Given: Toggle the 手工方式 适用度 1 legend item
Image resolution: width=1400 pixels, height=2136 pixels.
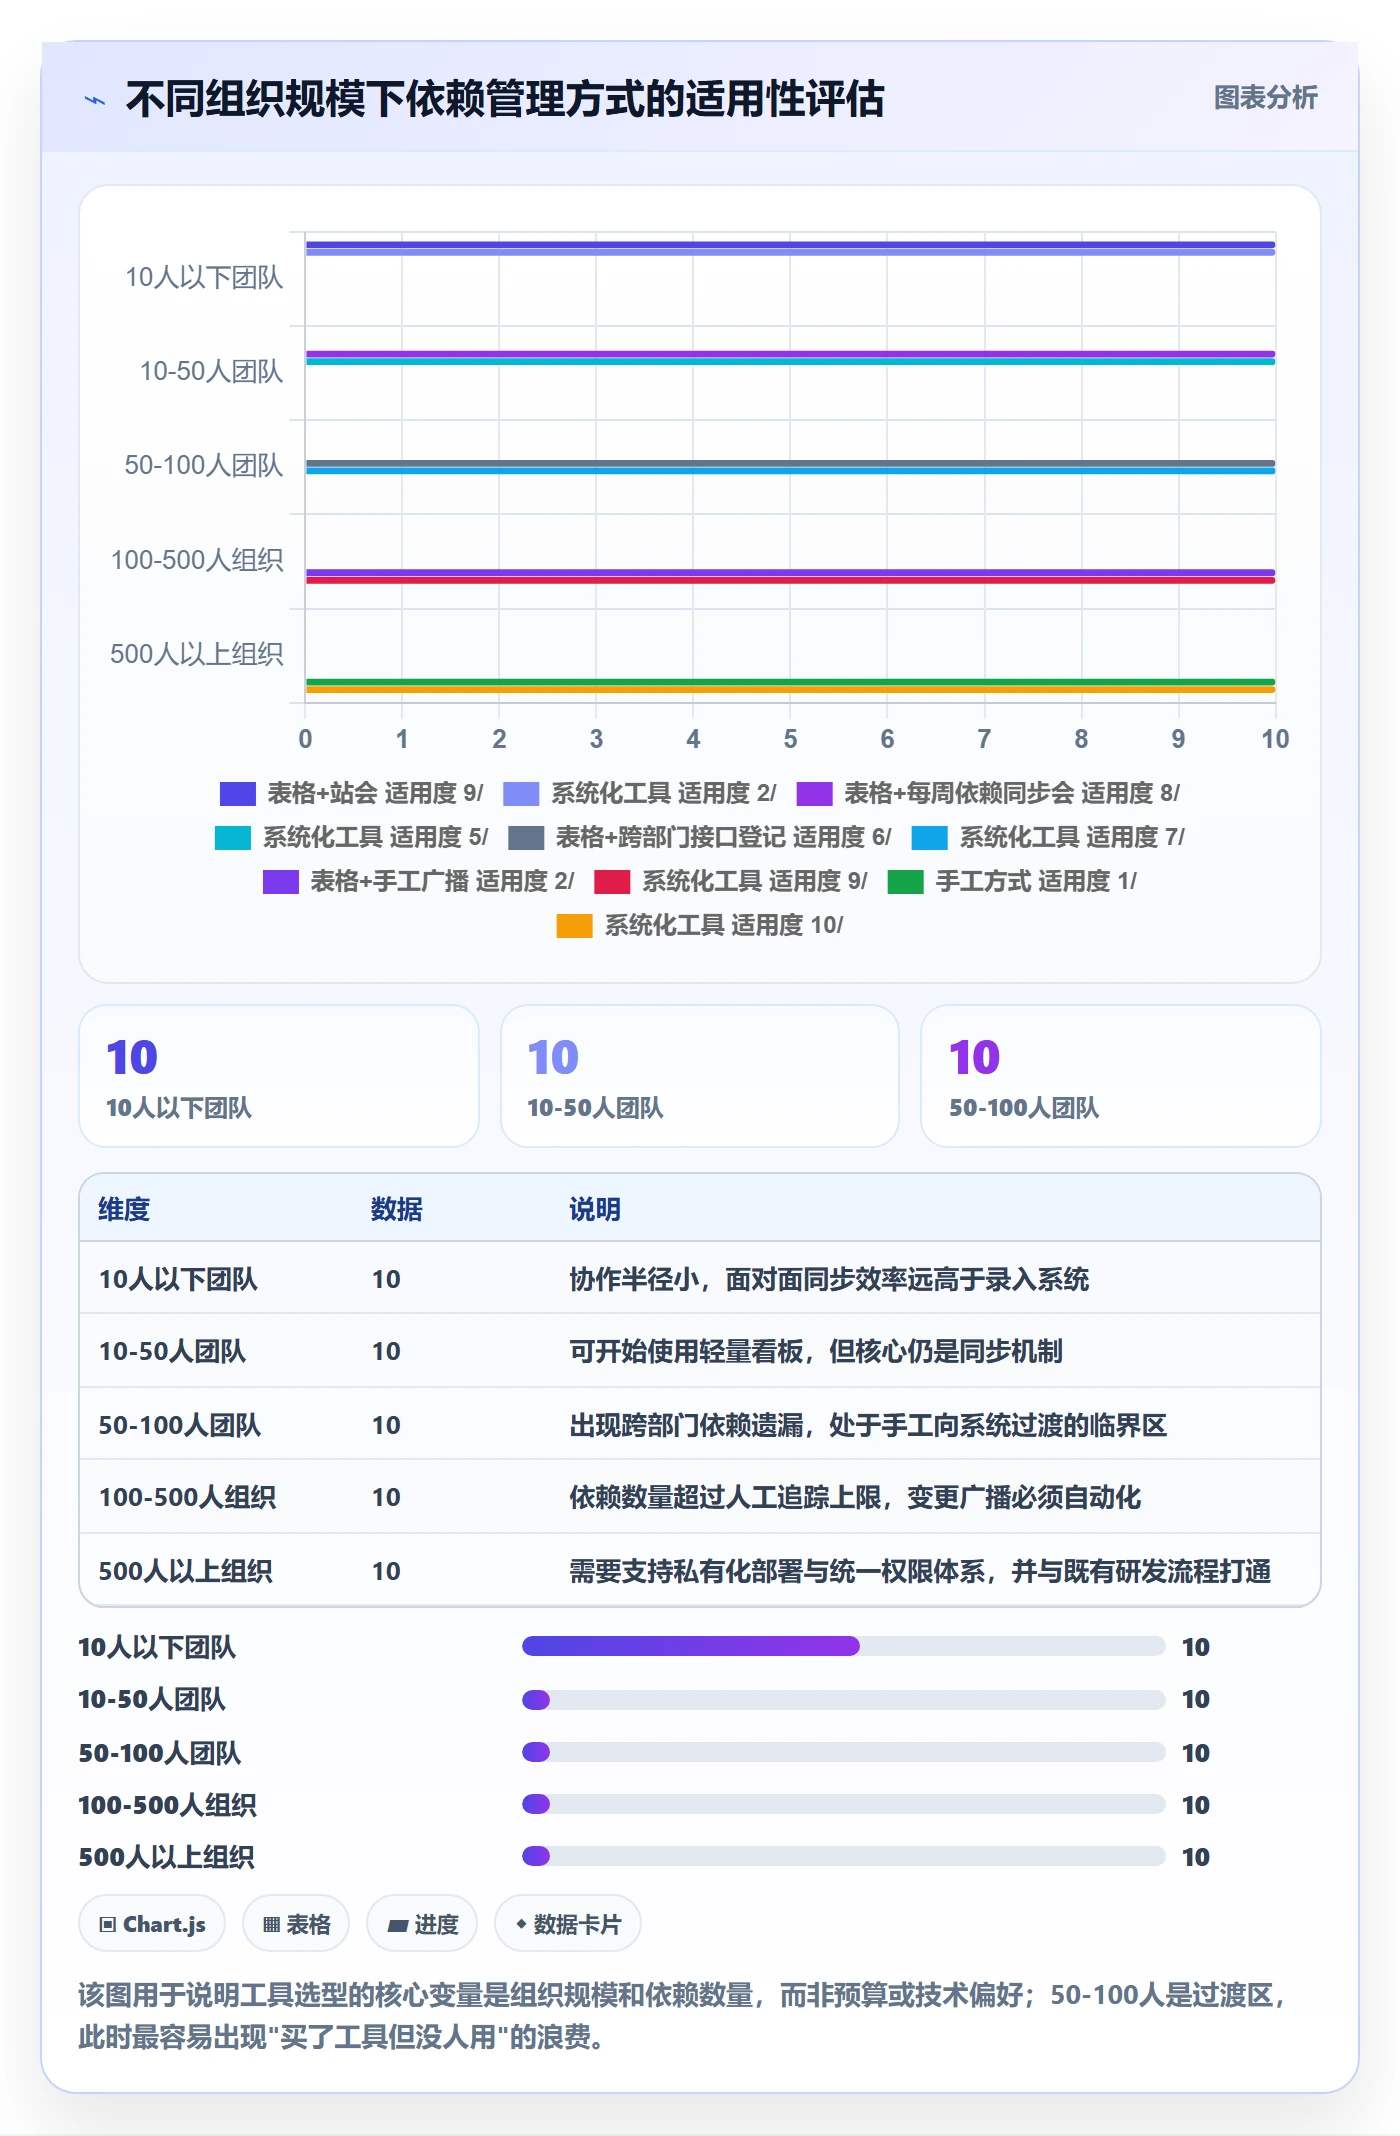Looking at the screenshot, I should (1012, 882).
